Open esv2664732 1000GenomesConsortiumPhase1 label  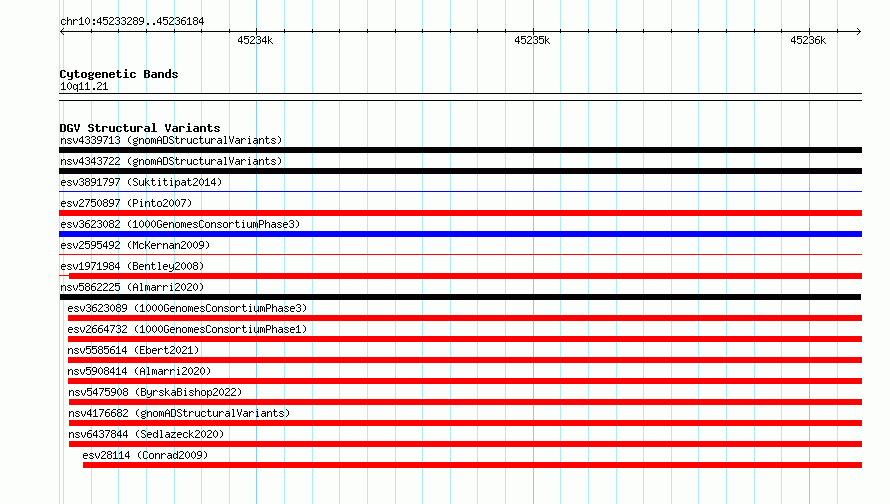click(187, 329)
